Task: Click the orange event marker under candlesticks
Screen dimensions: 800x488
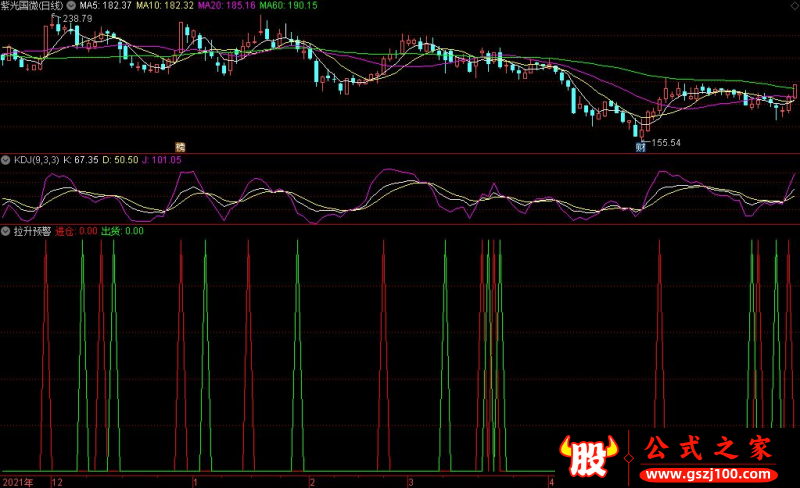Action: [x=180, y=147]
